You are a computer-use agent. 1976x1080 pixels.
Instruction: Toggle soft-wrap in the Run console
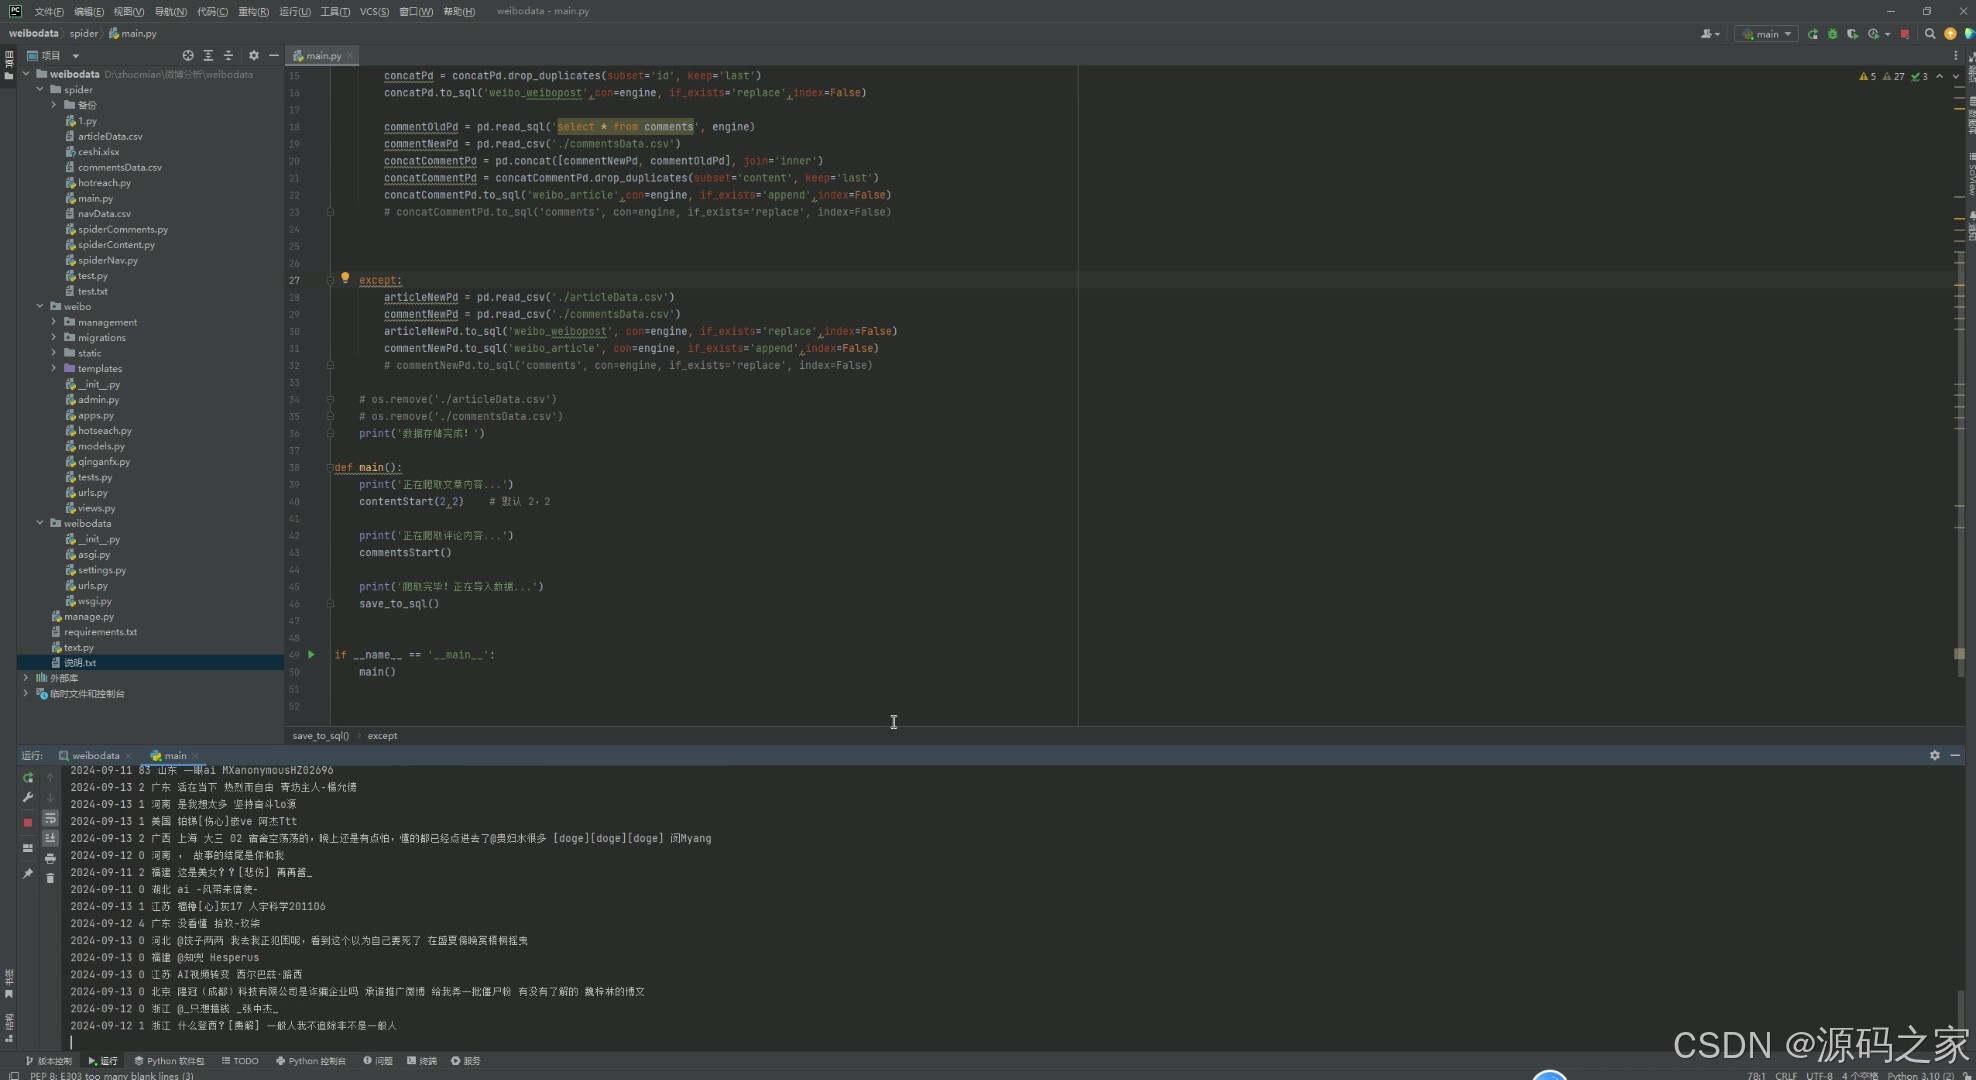point(50,819)
